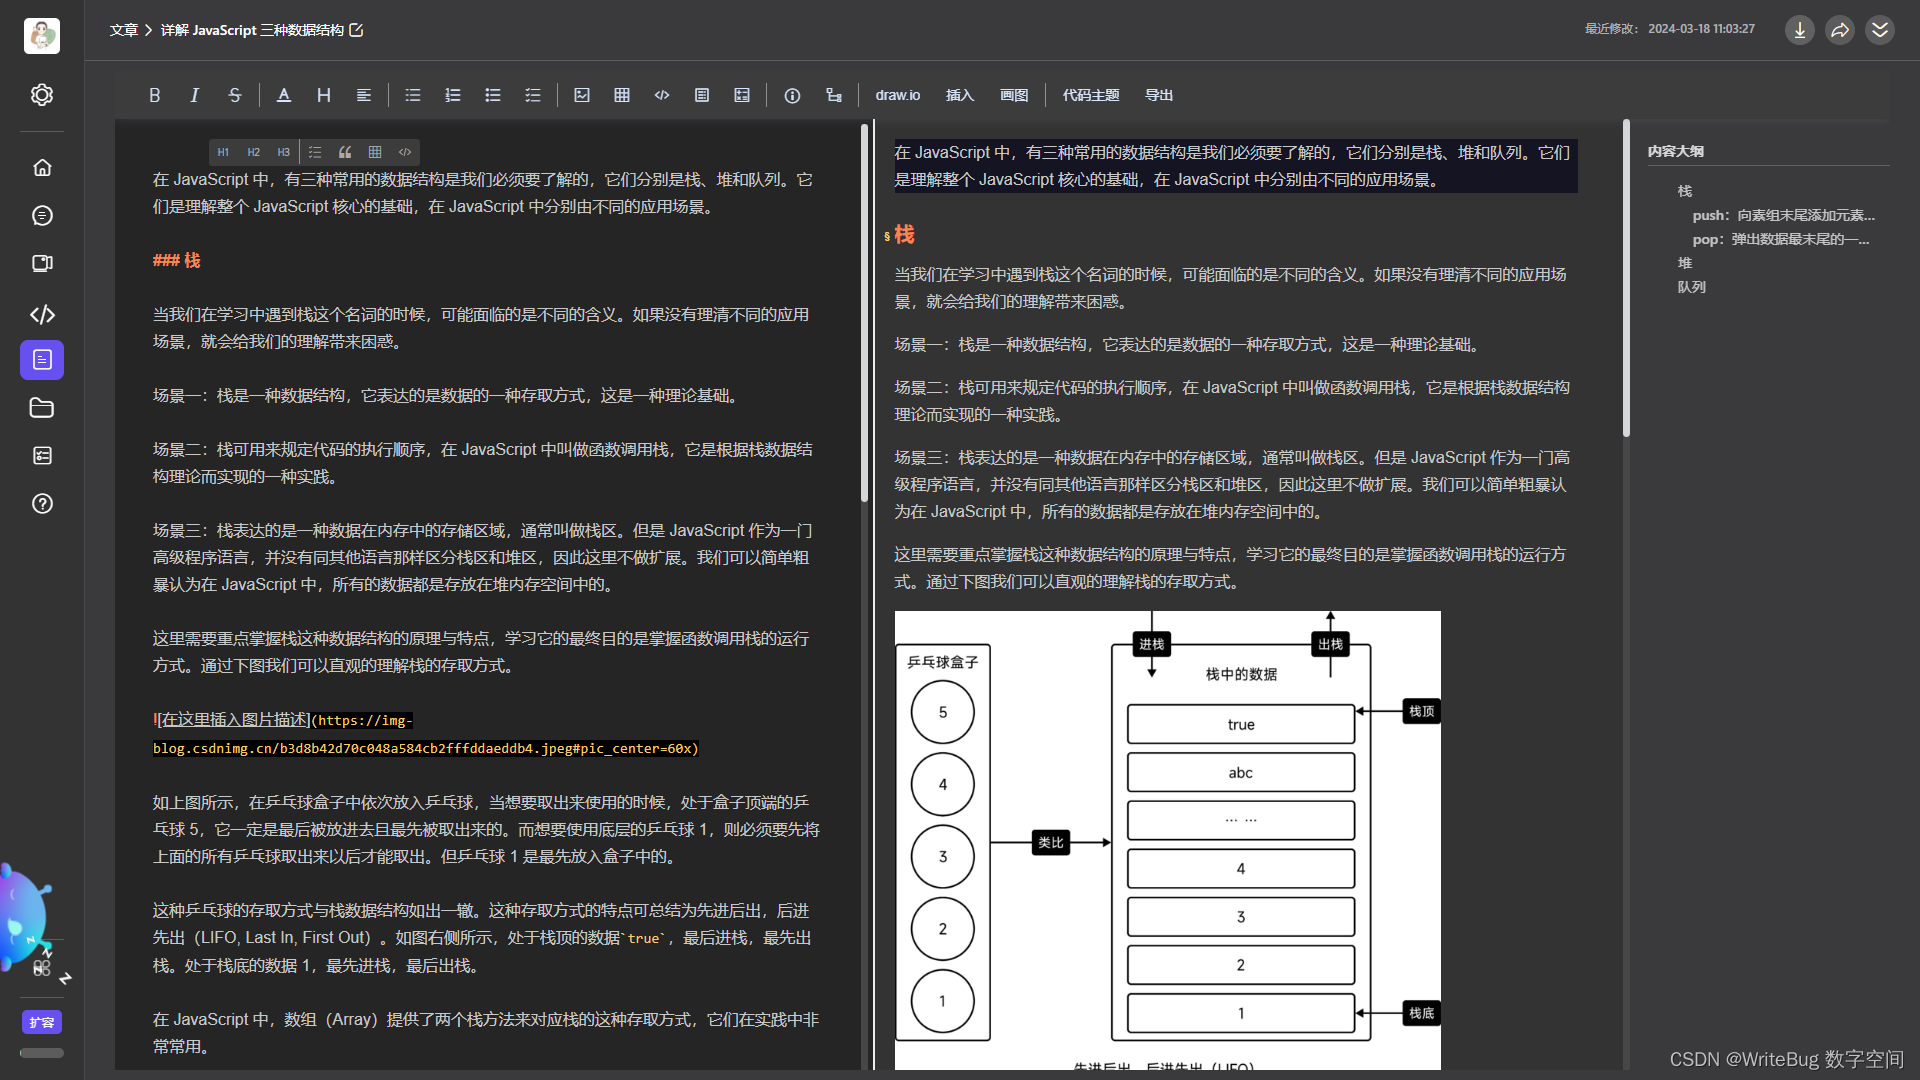Click the edit title icon beside article name

coord(356,30)
